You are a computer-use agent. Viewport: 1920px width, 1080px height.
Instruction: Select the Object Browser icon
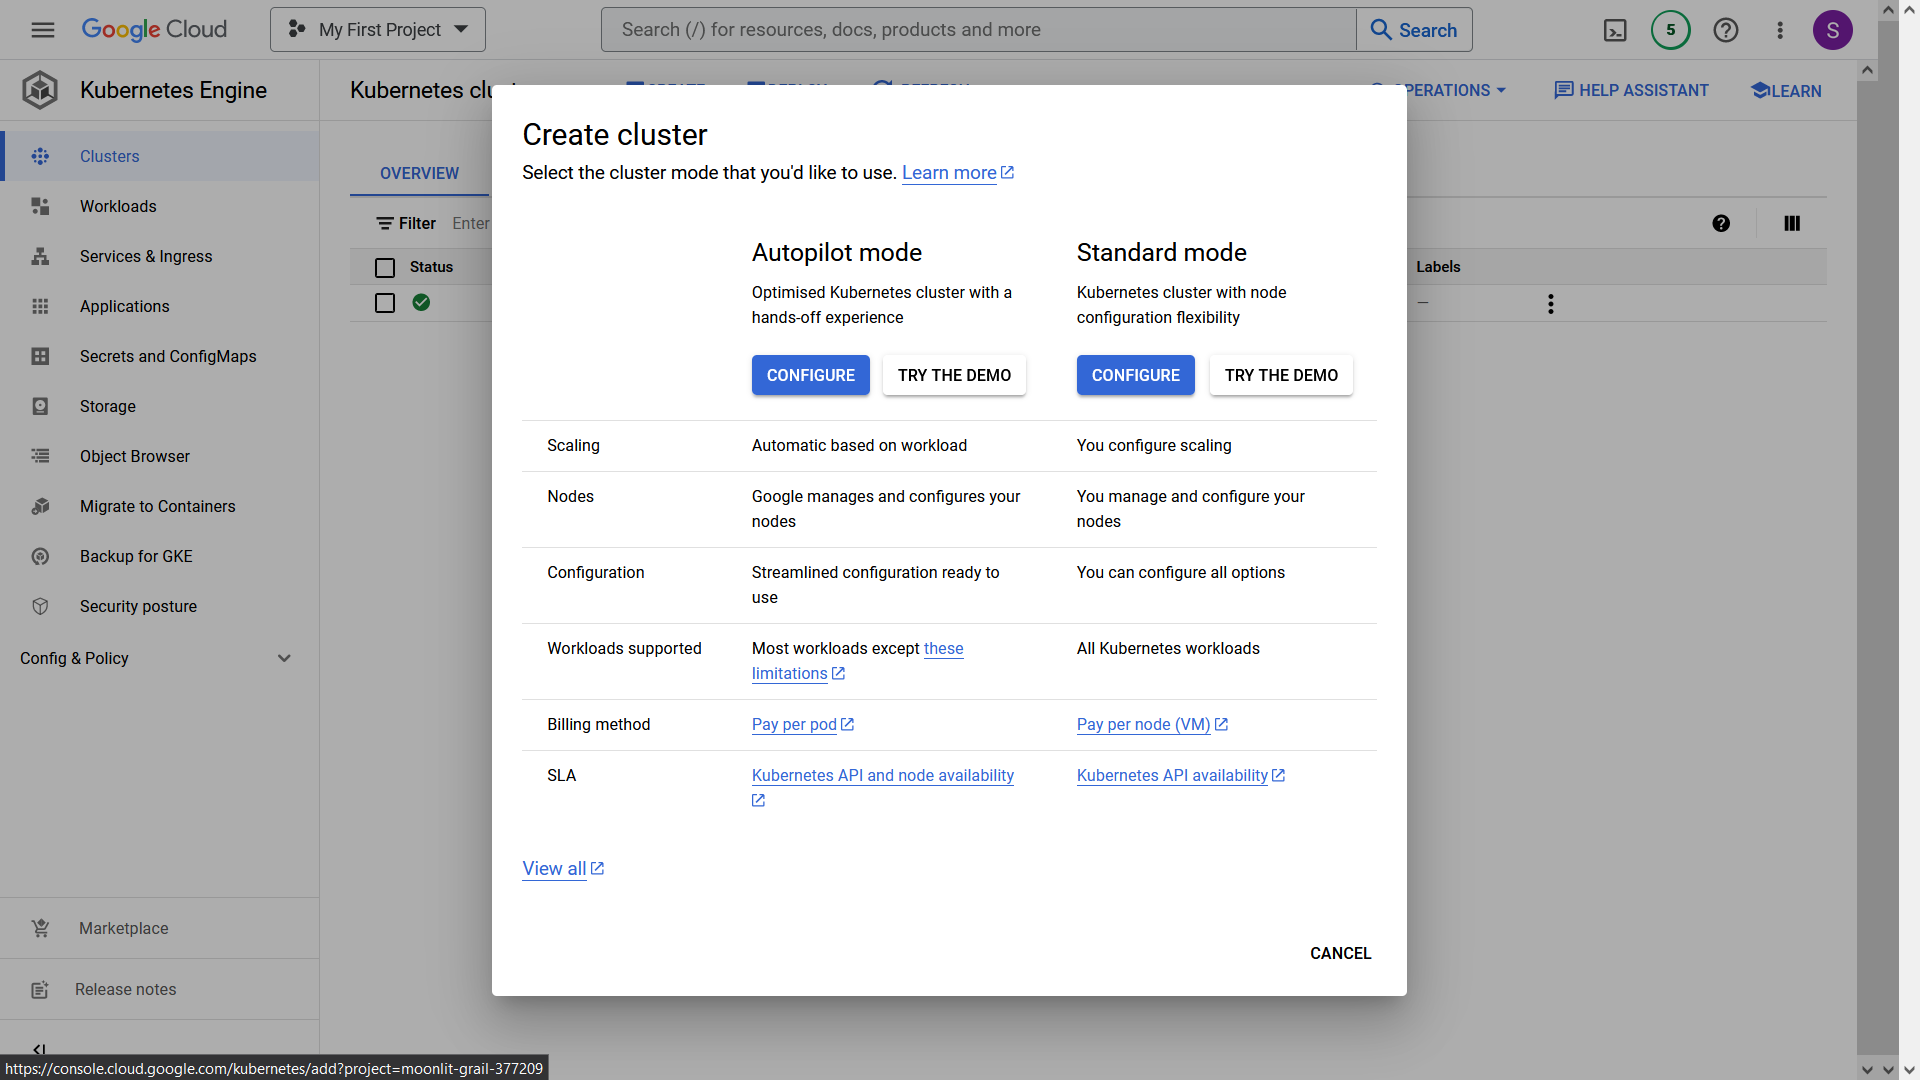point(40,456)
